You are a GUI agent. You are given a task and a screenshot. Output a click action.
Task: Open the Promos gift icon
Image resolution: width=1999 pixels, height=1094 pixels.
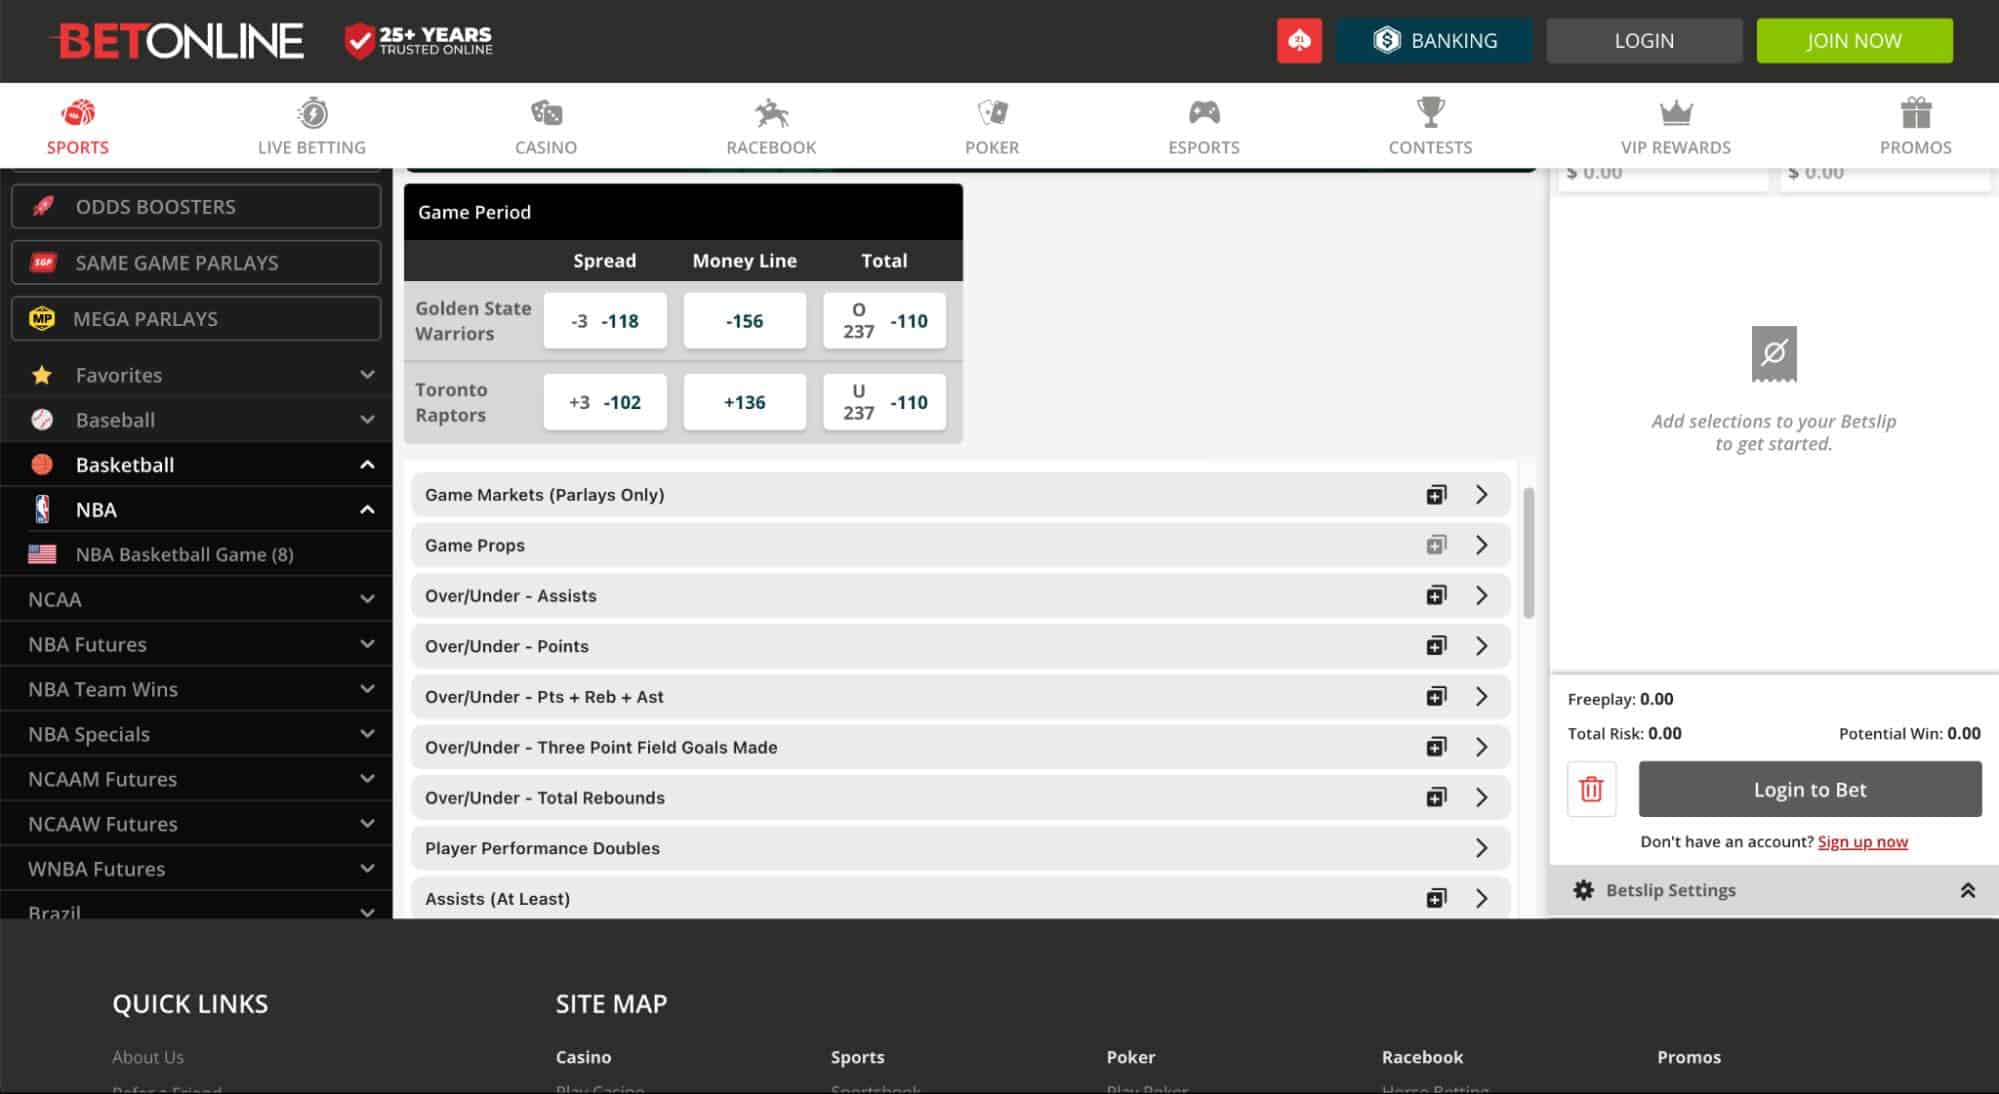pyautogui.click(x=1915, y=113)
